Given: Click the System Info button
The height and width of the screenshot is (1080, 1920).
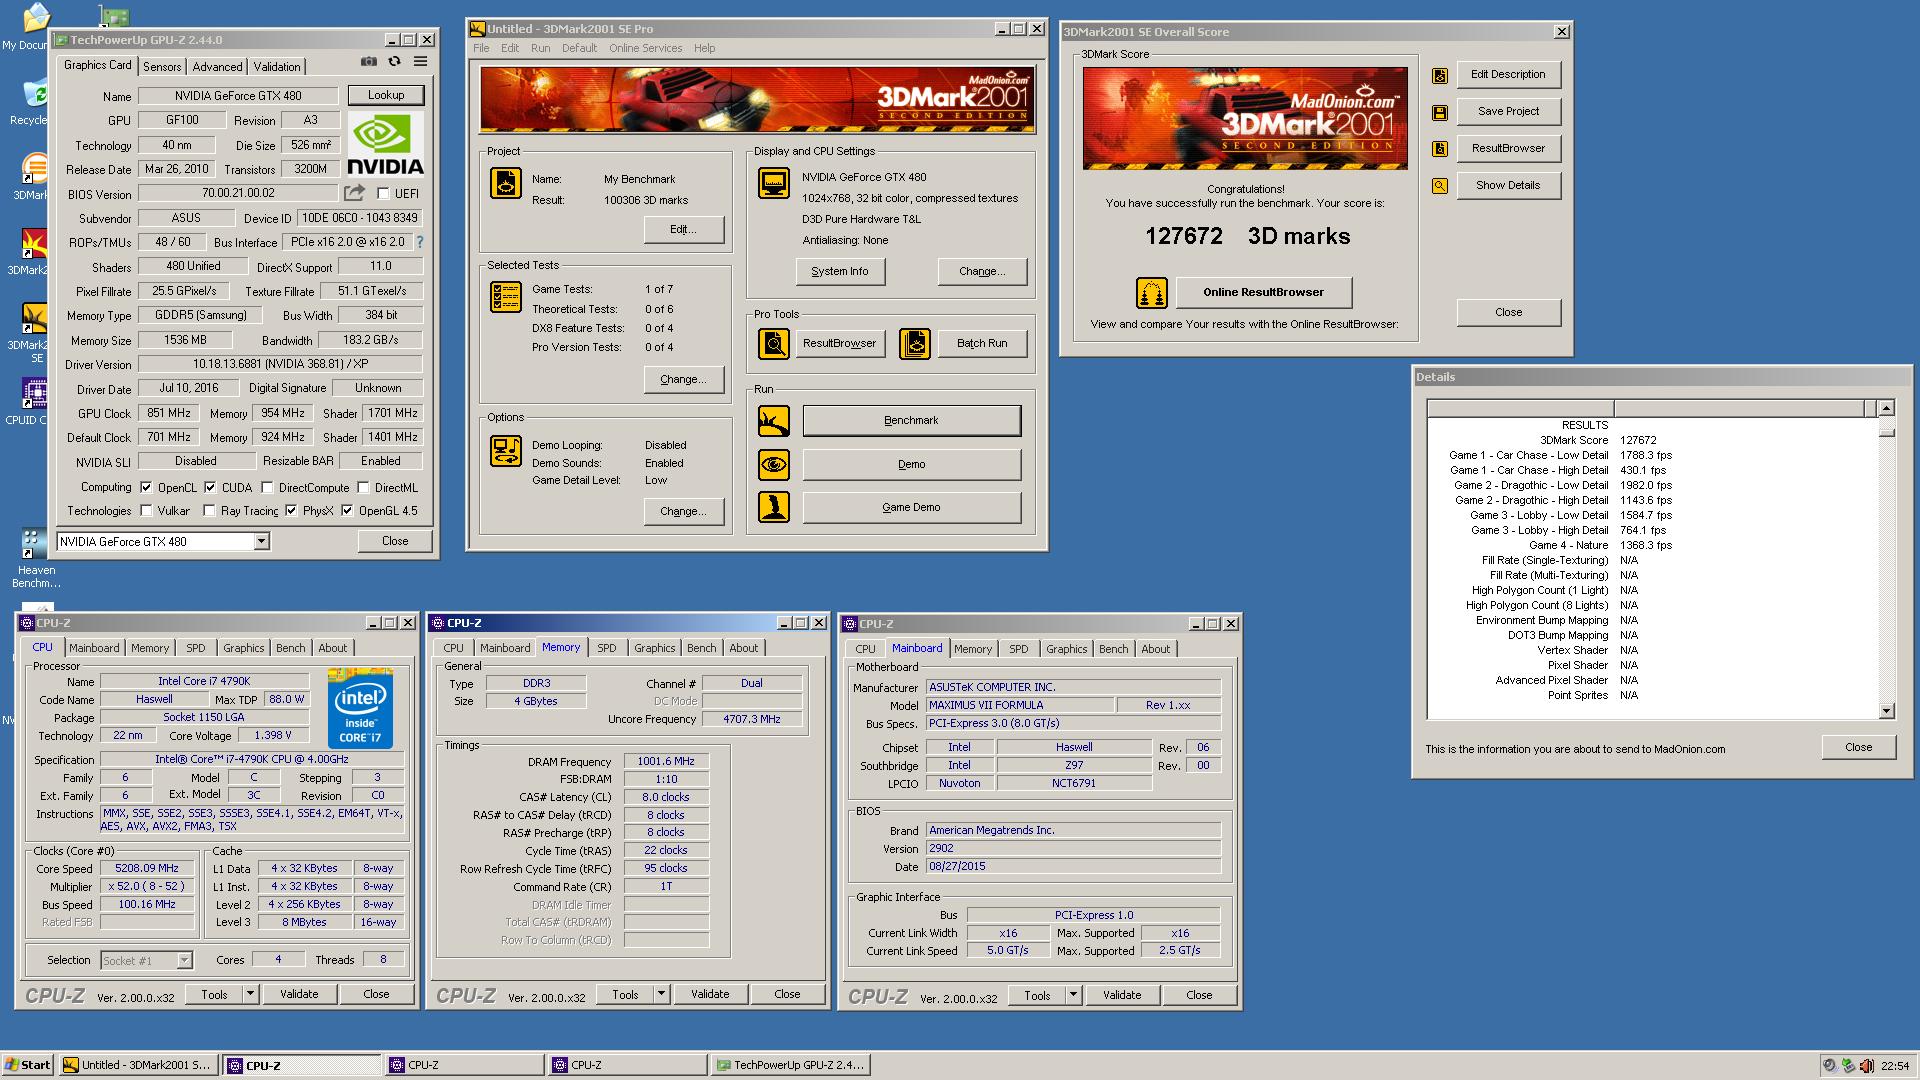Looking at the screenshot, I should coord(840,271).
